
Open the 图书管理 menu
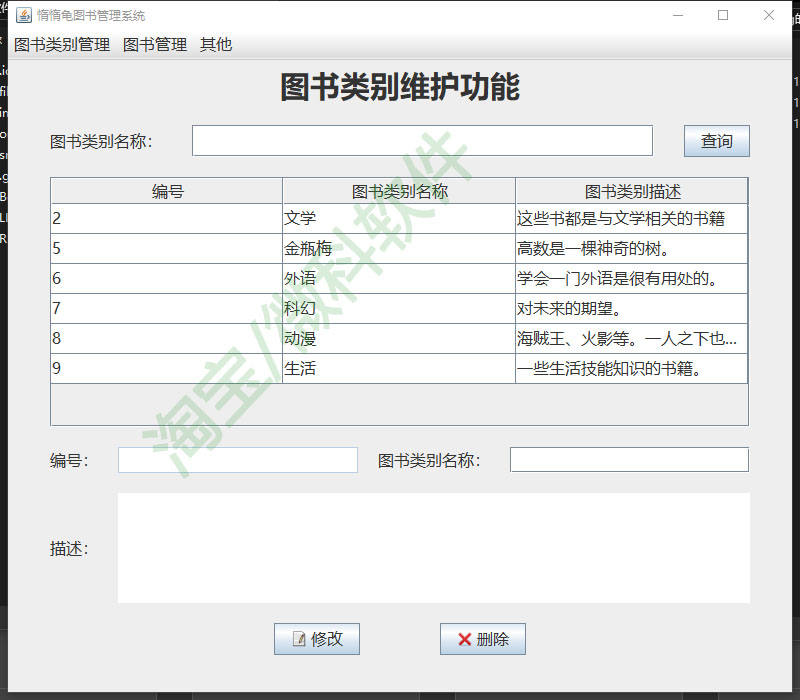[x=155, y=45]
